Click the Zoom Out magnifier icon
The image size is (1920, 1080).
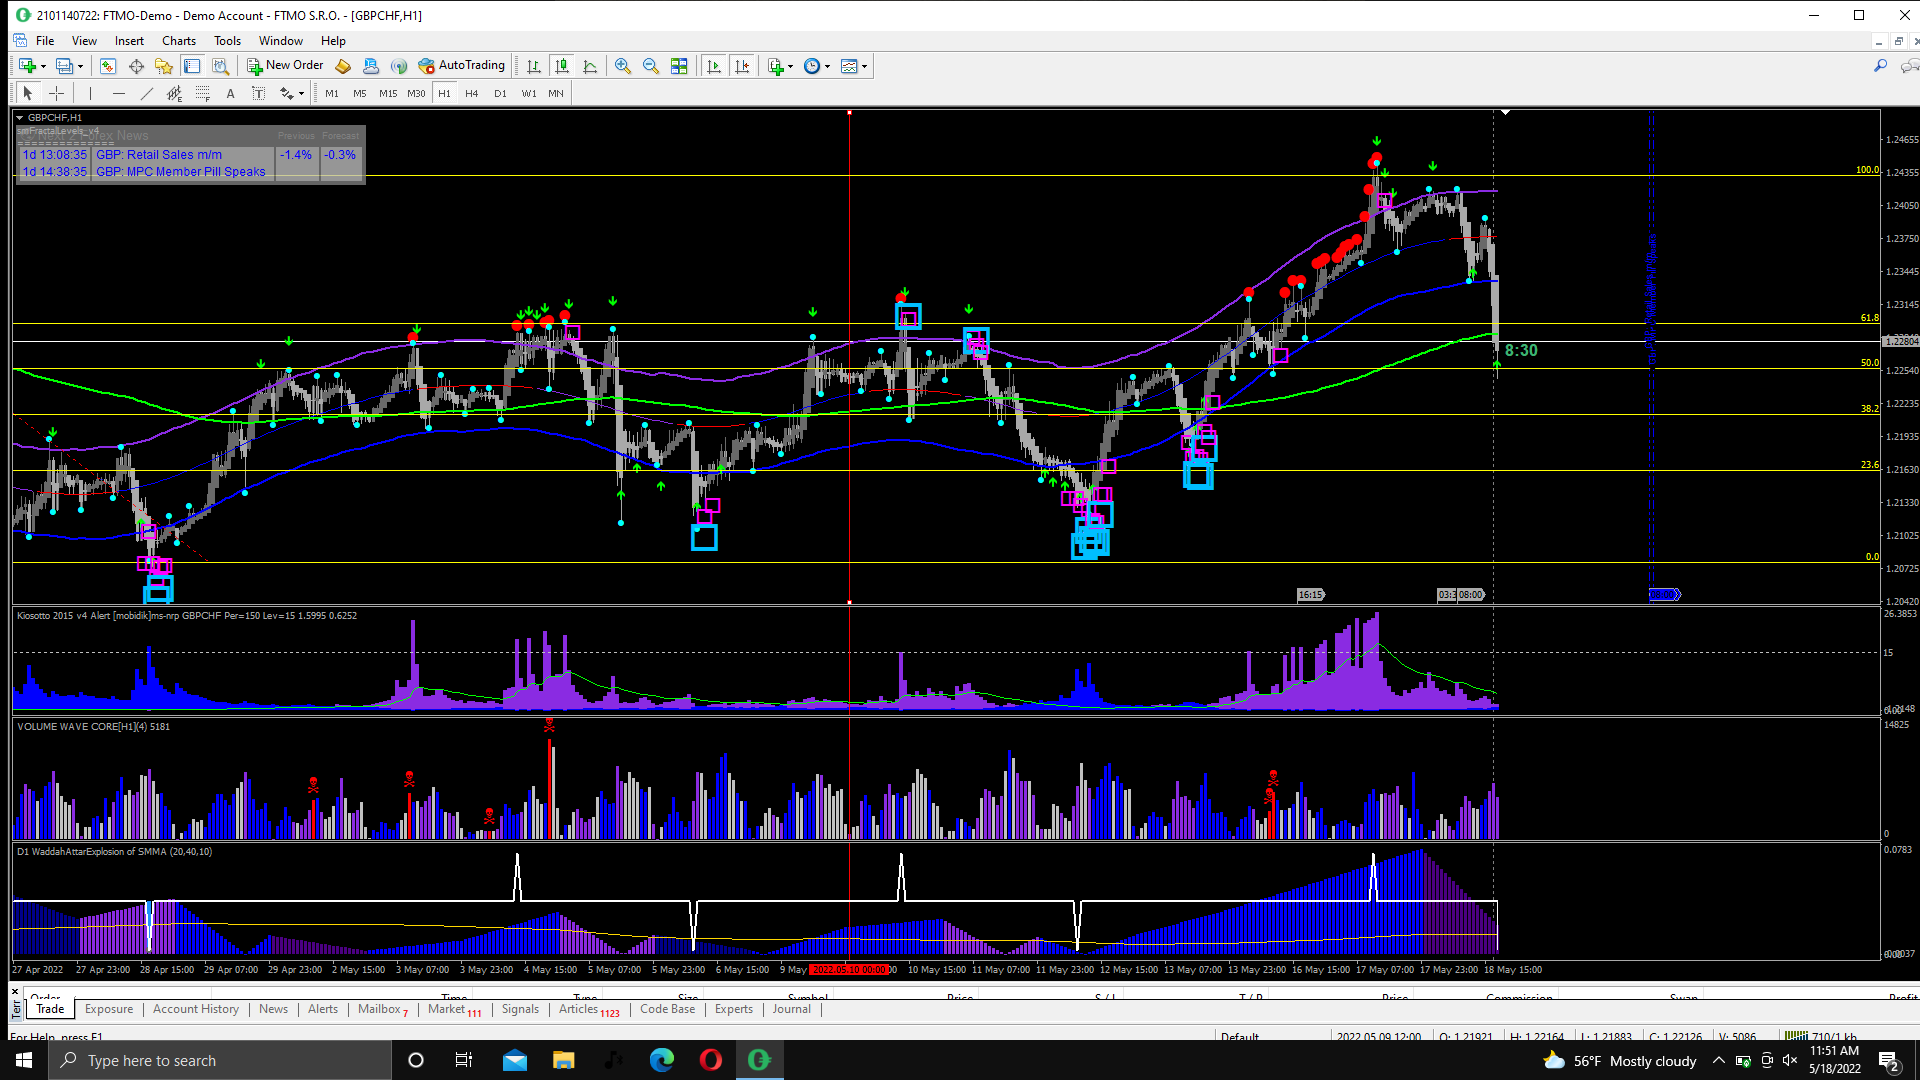[x=651, y=66]
